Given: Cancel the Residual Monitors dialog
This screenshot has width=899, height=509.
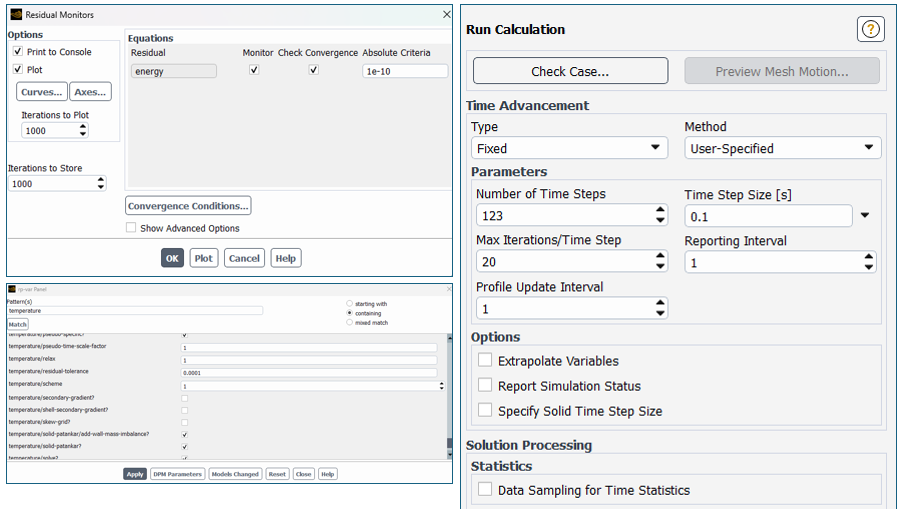Looking at the screenshot, I should [244, 258].
